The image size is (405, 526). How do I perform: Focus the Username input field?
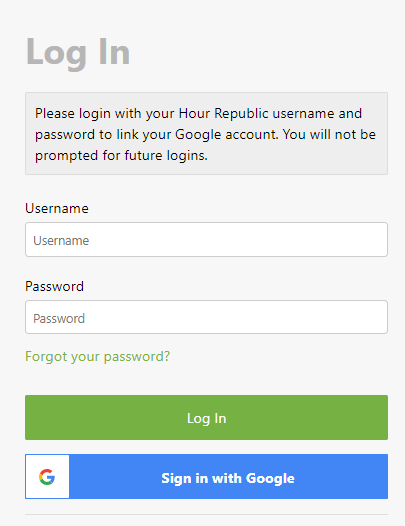coord(206,240)
